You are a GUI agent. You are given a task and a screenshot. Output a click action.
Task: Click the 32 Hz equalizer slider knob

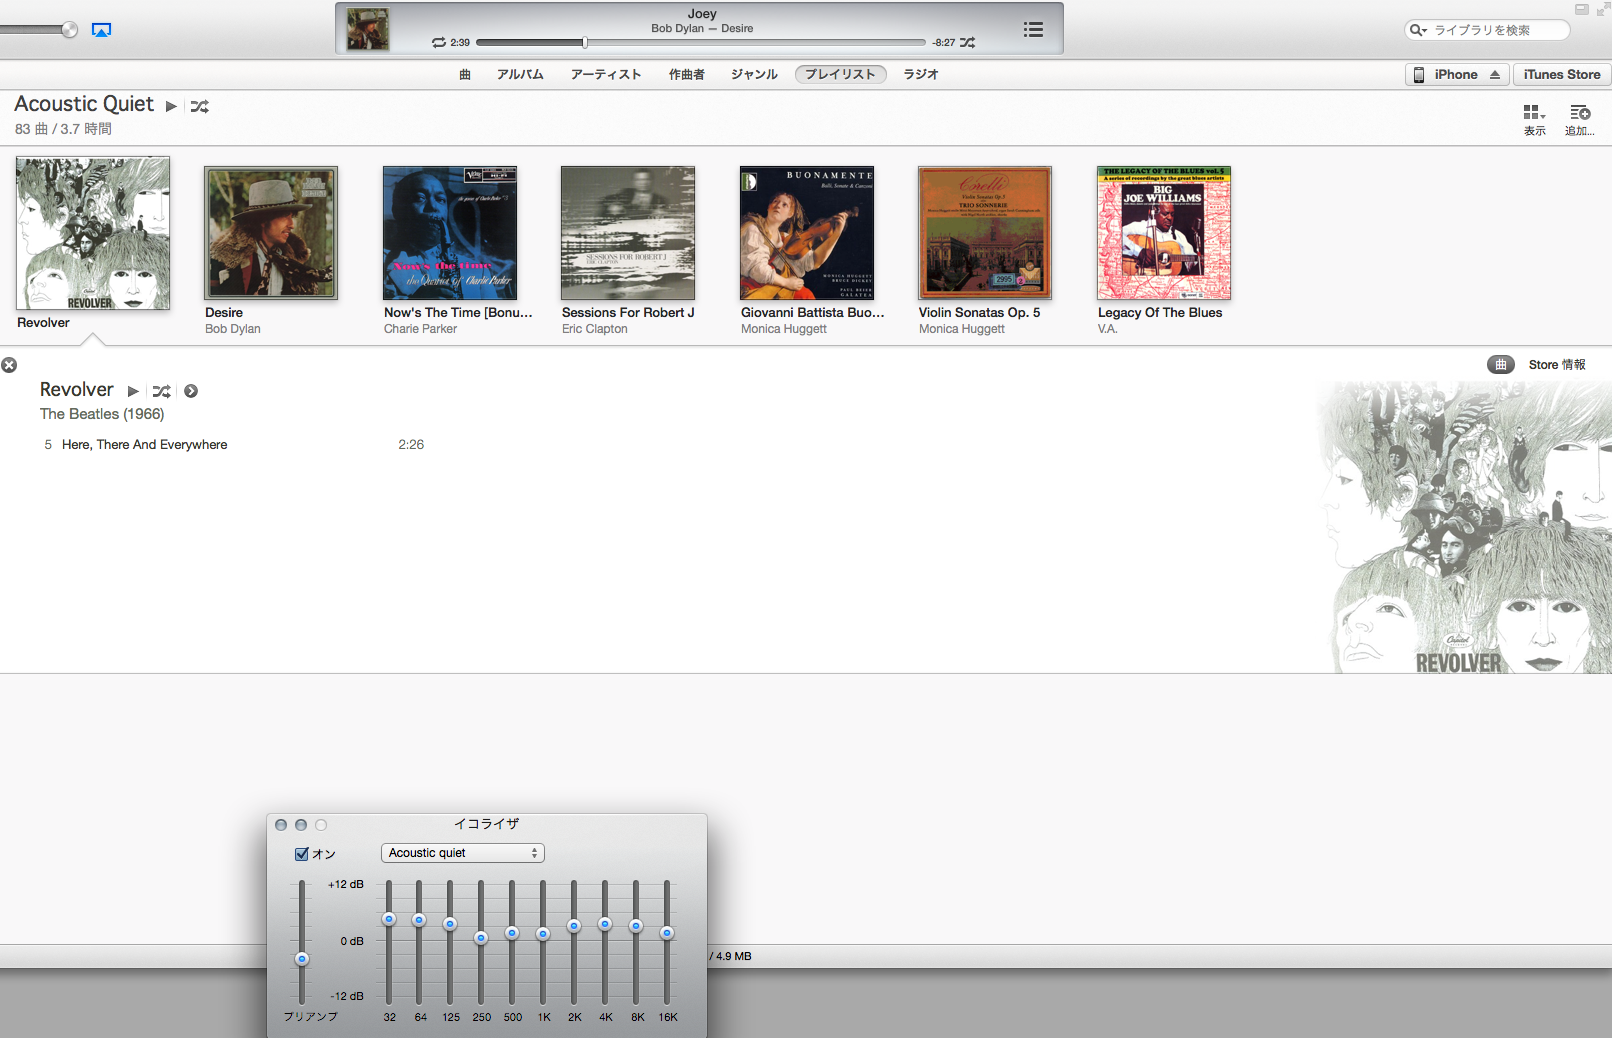389,919
